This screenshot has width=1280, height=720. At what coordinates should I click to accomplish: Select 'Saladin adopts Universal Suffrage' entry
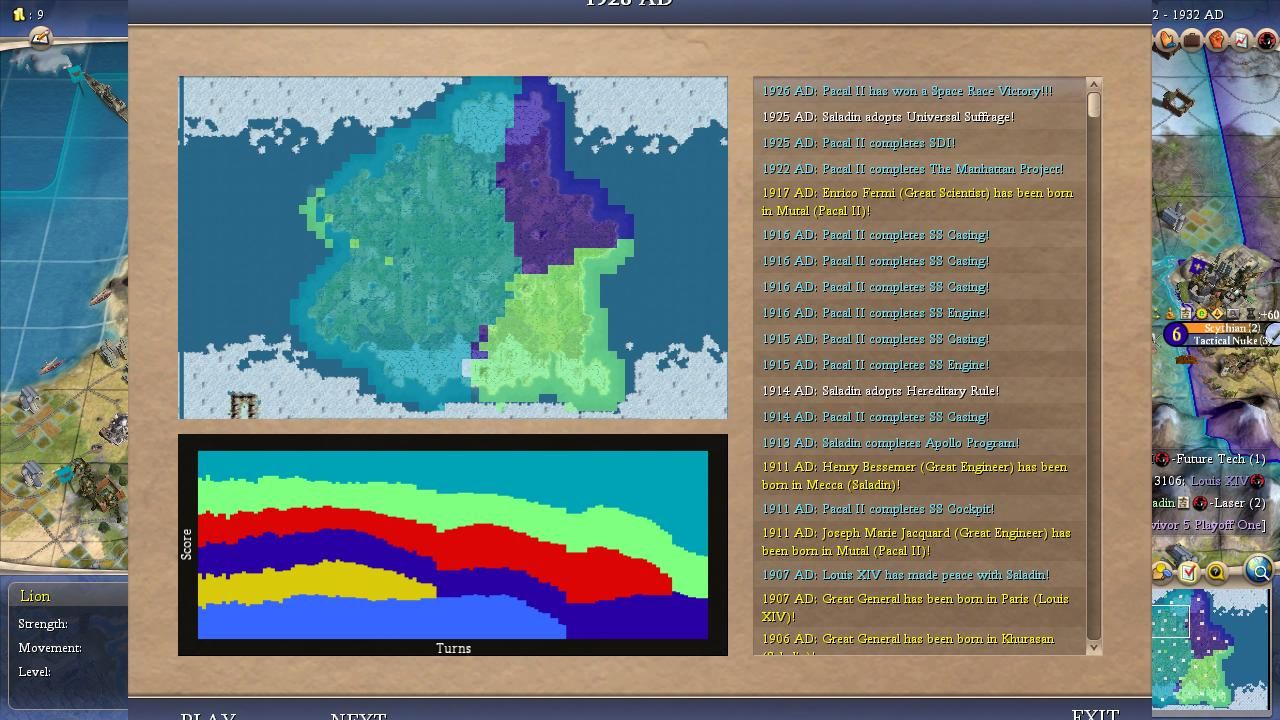[920, 117]
